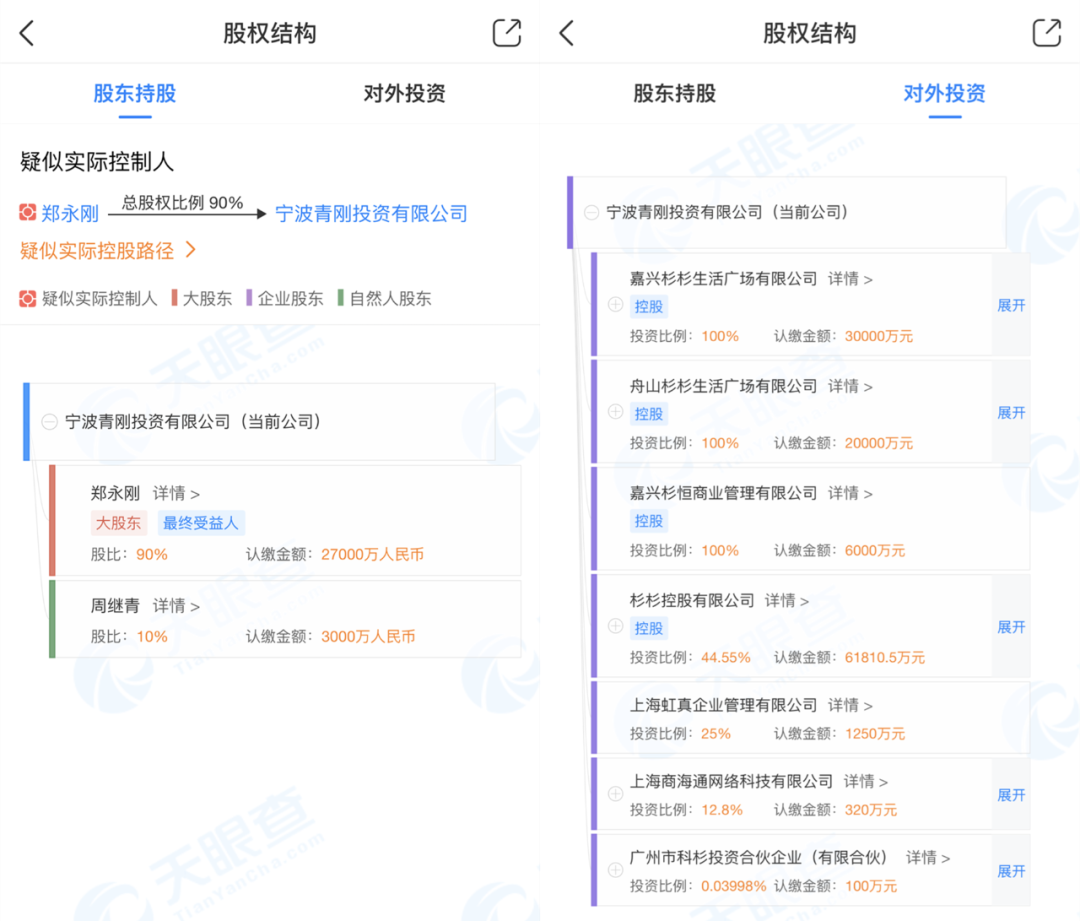View 详情 for shareholder 郑永刚
The height and width of the screenshot is (921, 1080).
pos(176,493)
